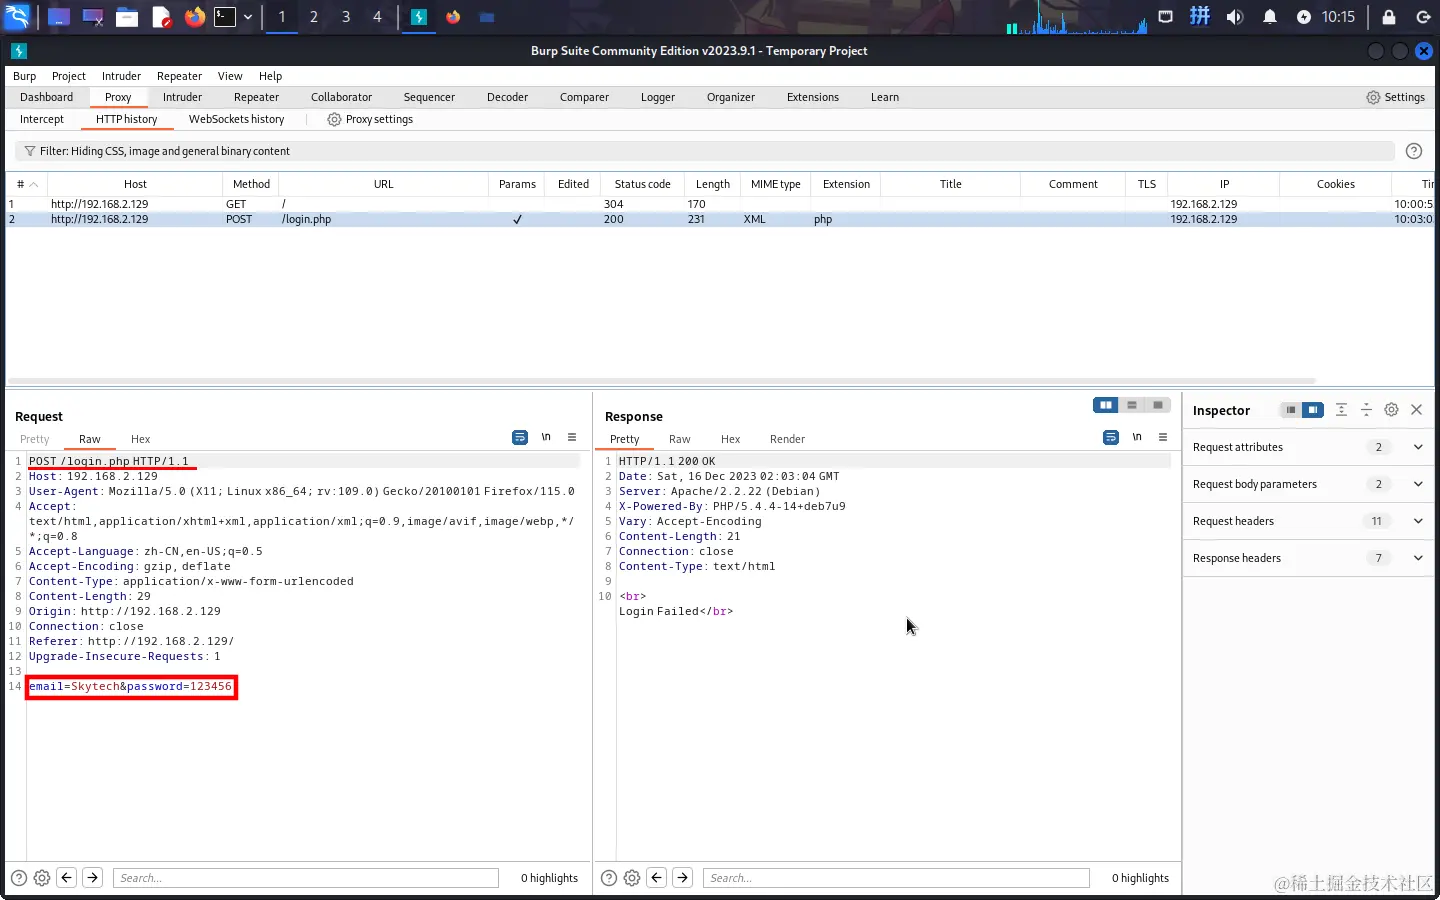Select combined tabbed layout
The height and width of the screenshot is (900, 1440).
tap(1158, 405)
